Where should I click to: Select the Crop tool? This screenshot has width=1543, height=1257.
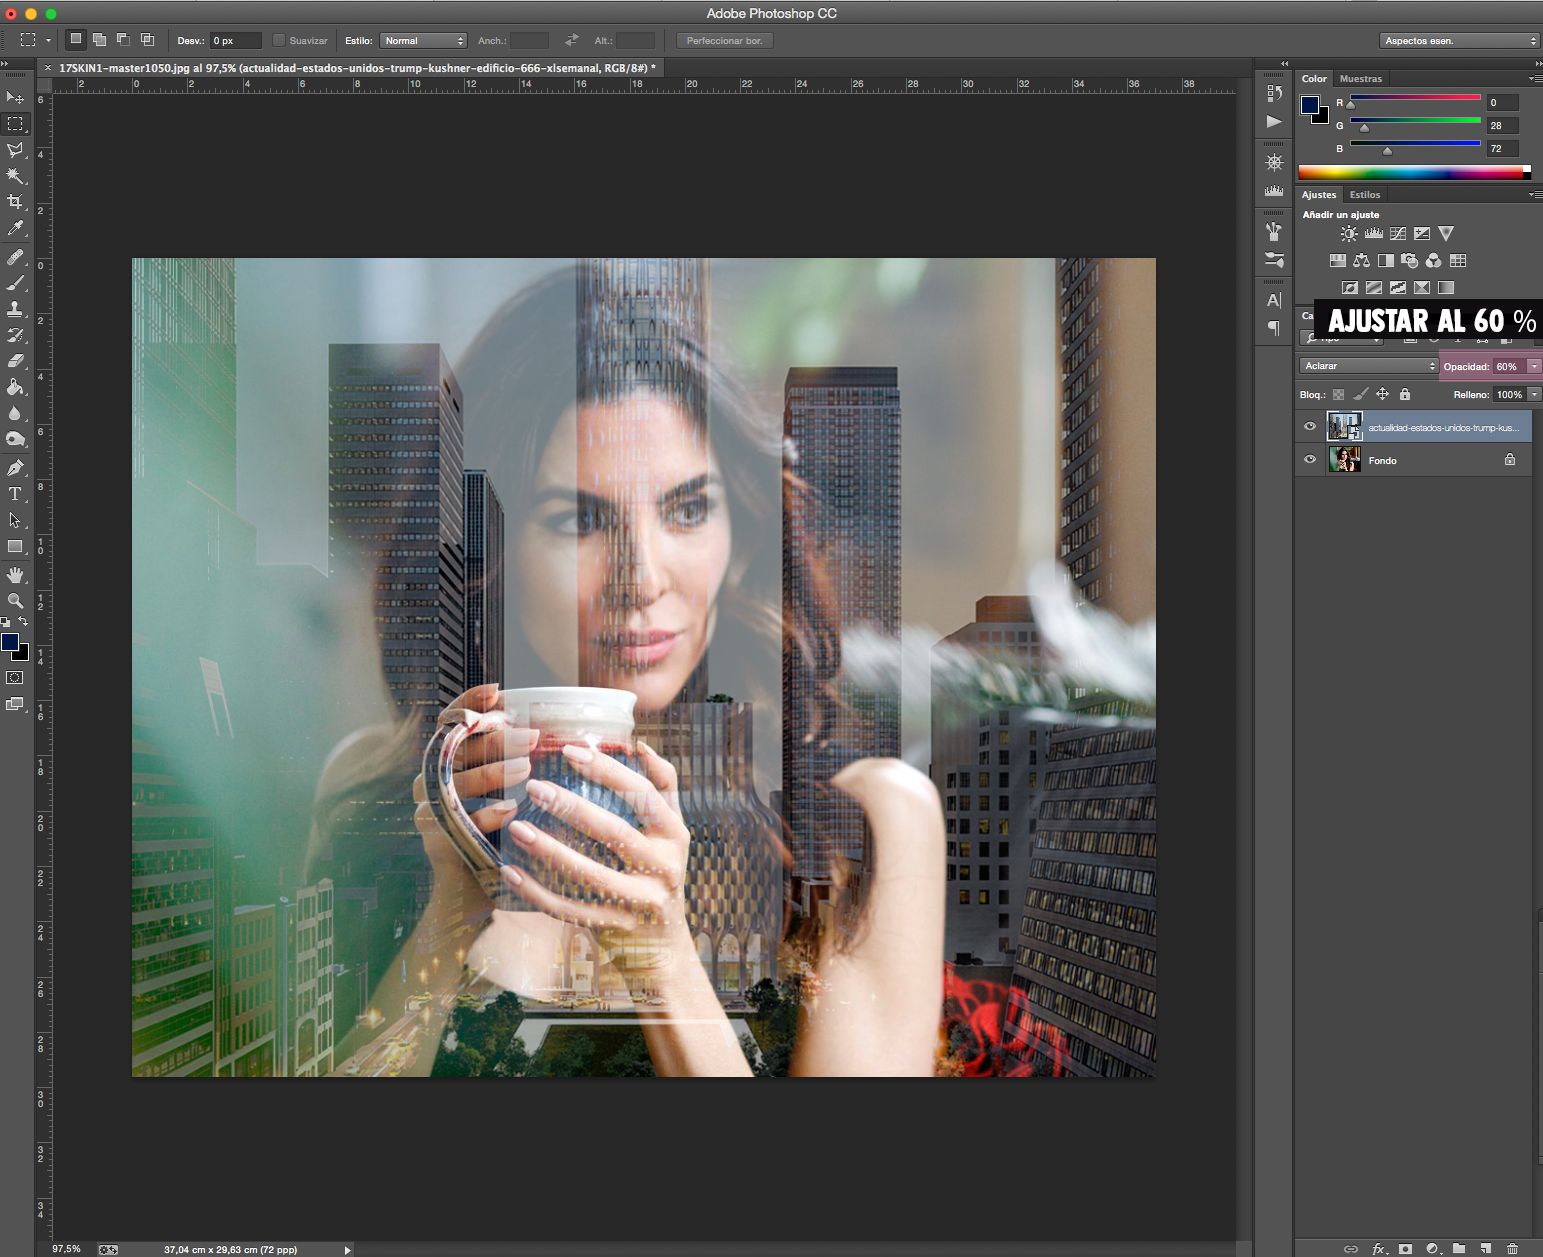[x=15, y=202]
